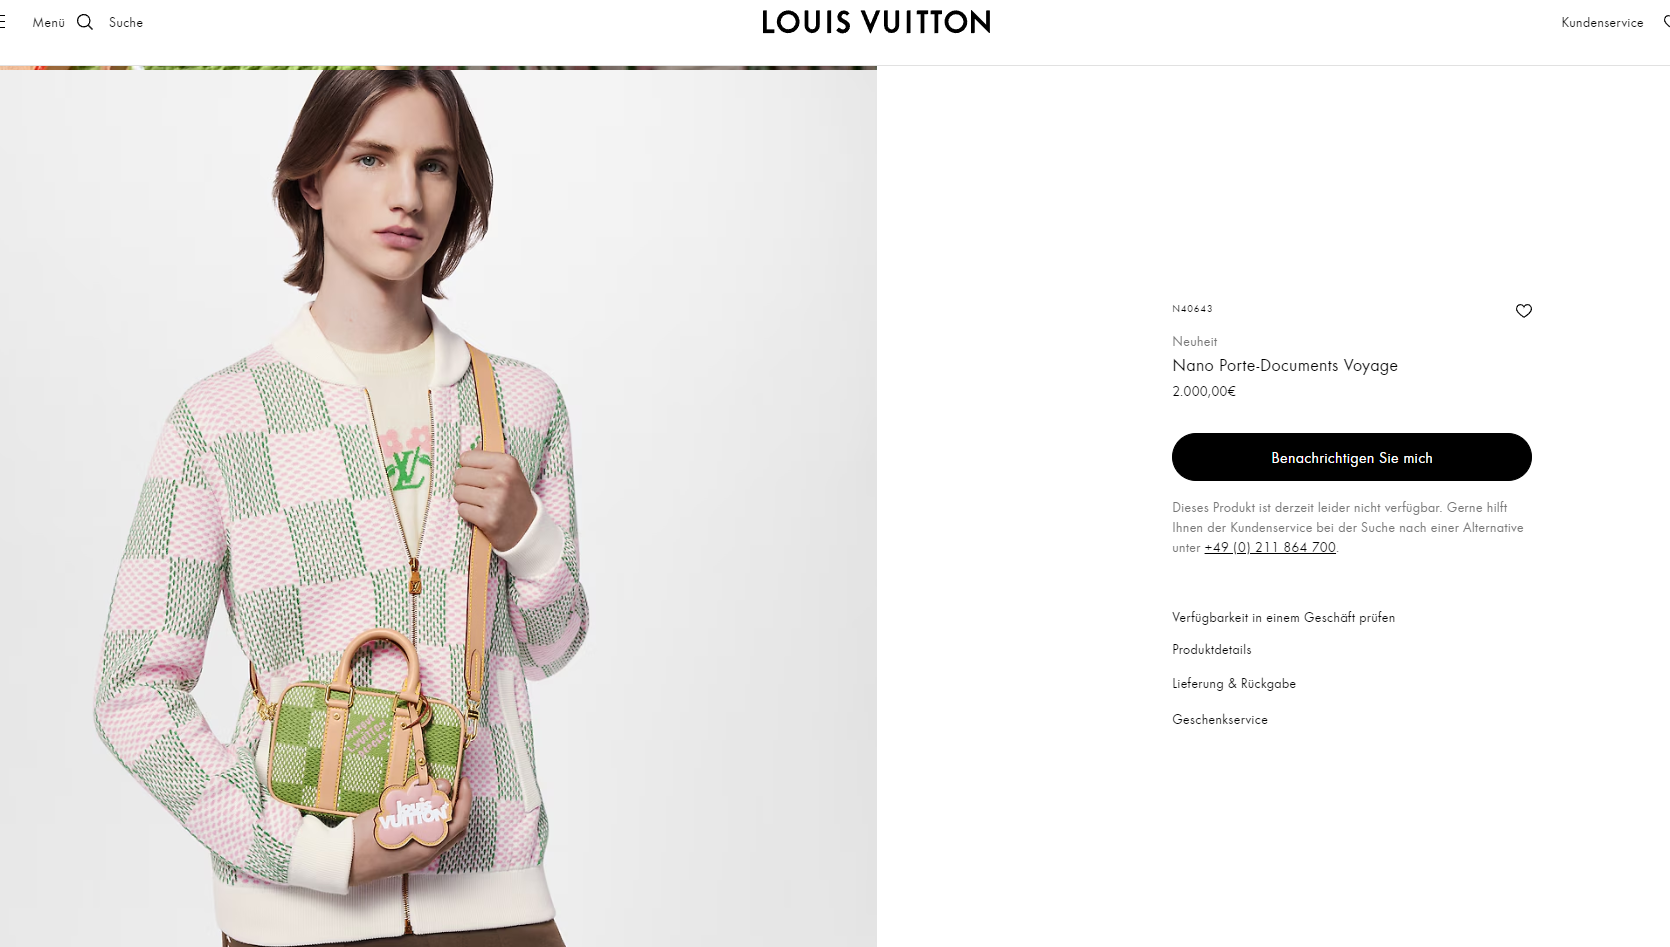Click the partially visible icon beside Kundenservice
The image size is (1670, 947).
pos(1666,22)
